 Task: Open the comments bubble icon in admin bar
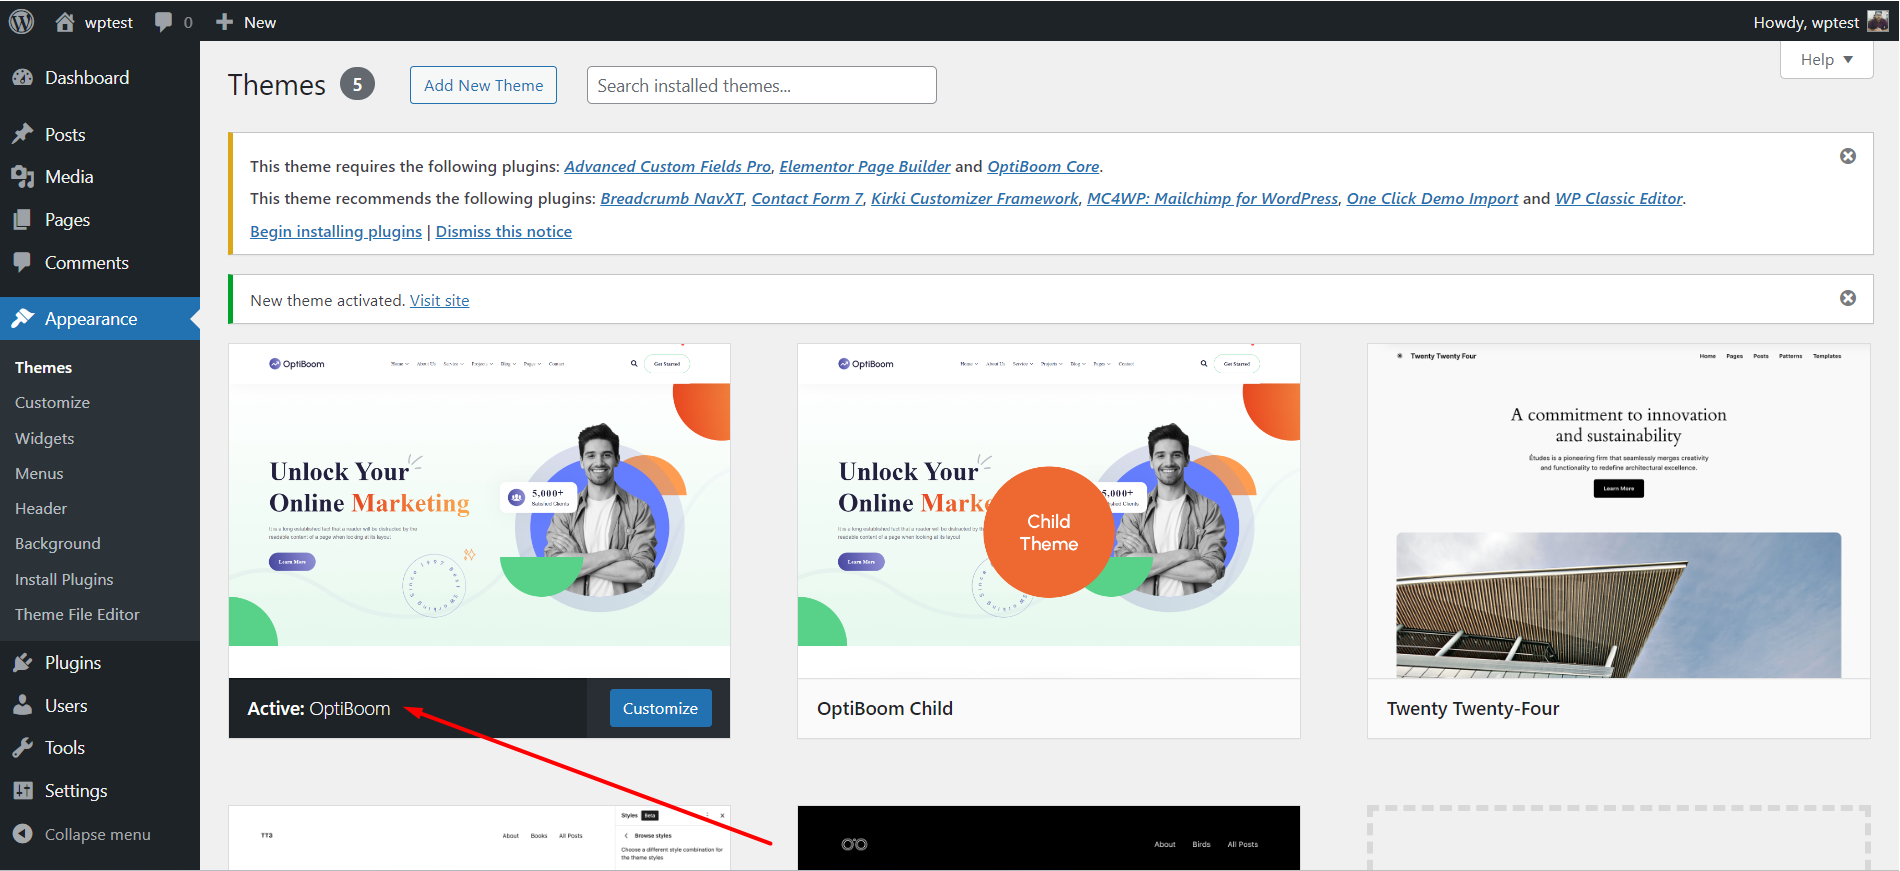point(163,21)
